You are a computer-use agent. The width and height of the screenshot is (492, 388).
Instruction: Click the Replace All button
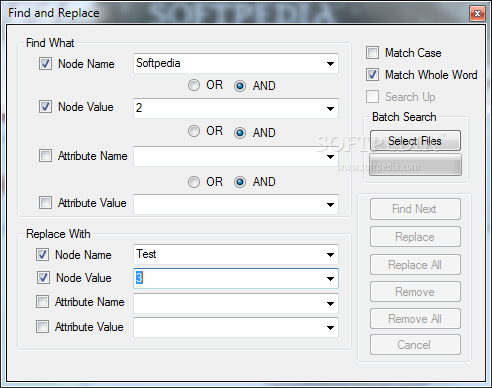[x=415, y=265]
